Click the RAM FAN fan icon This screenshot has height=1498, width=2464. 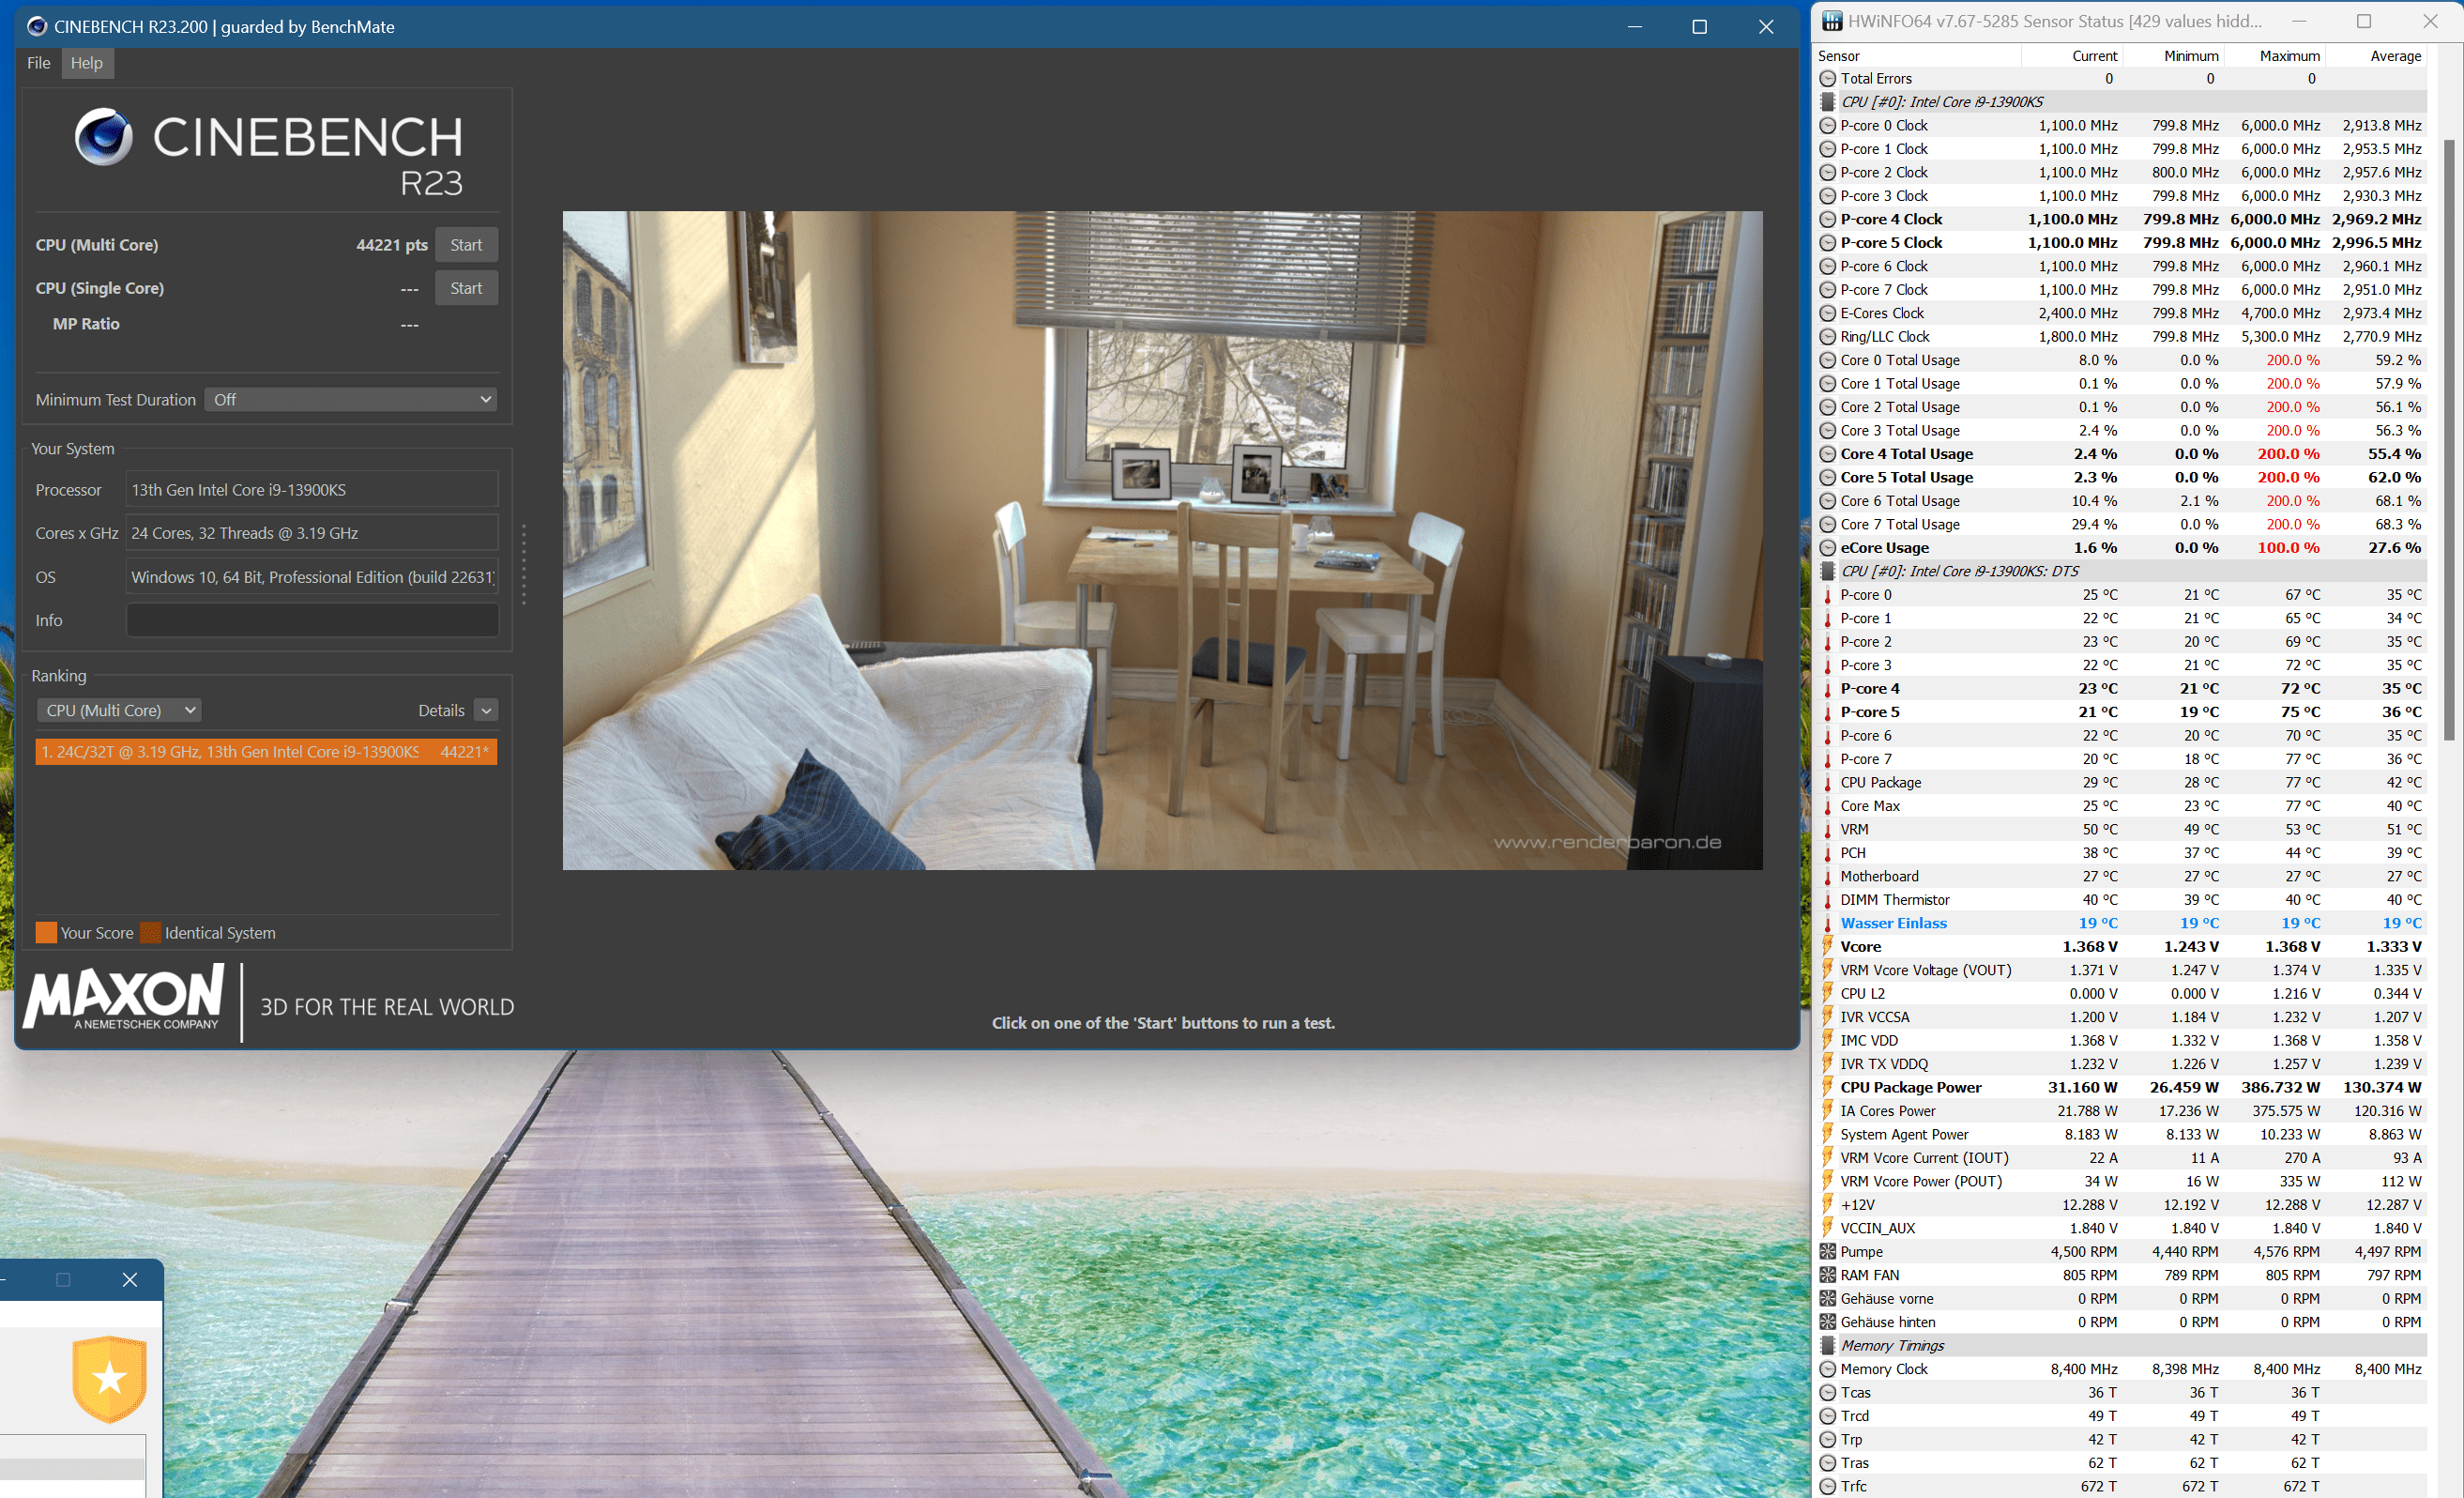pos(1828,1275)
